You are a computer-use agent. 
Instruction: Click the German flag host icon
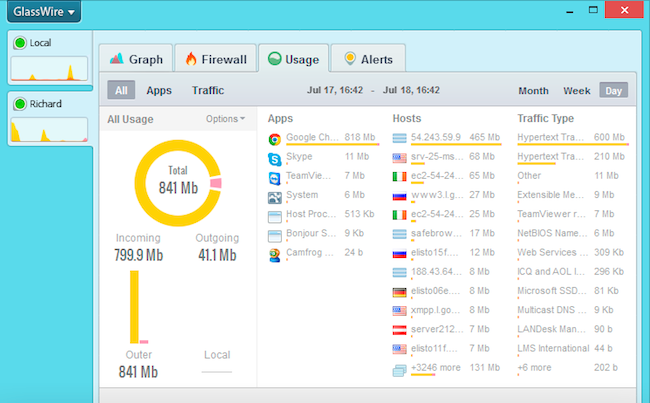401,292
